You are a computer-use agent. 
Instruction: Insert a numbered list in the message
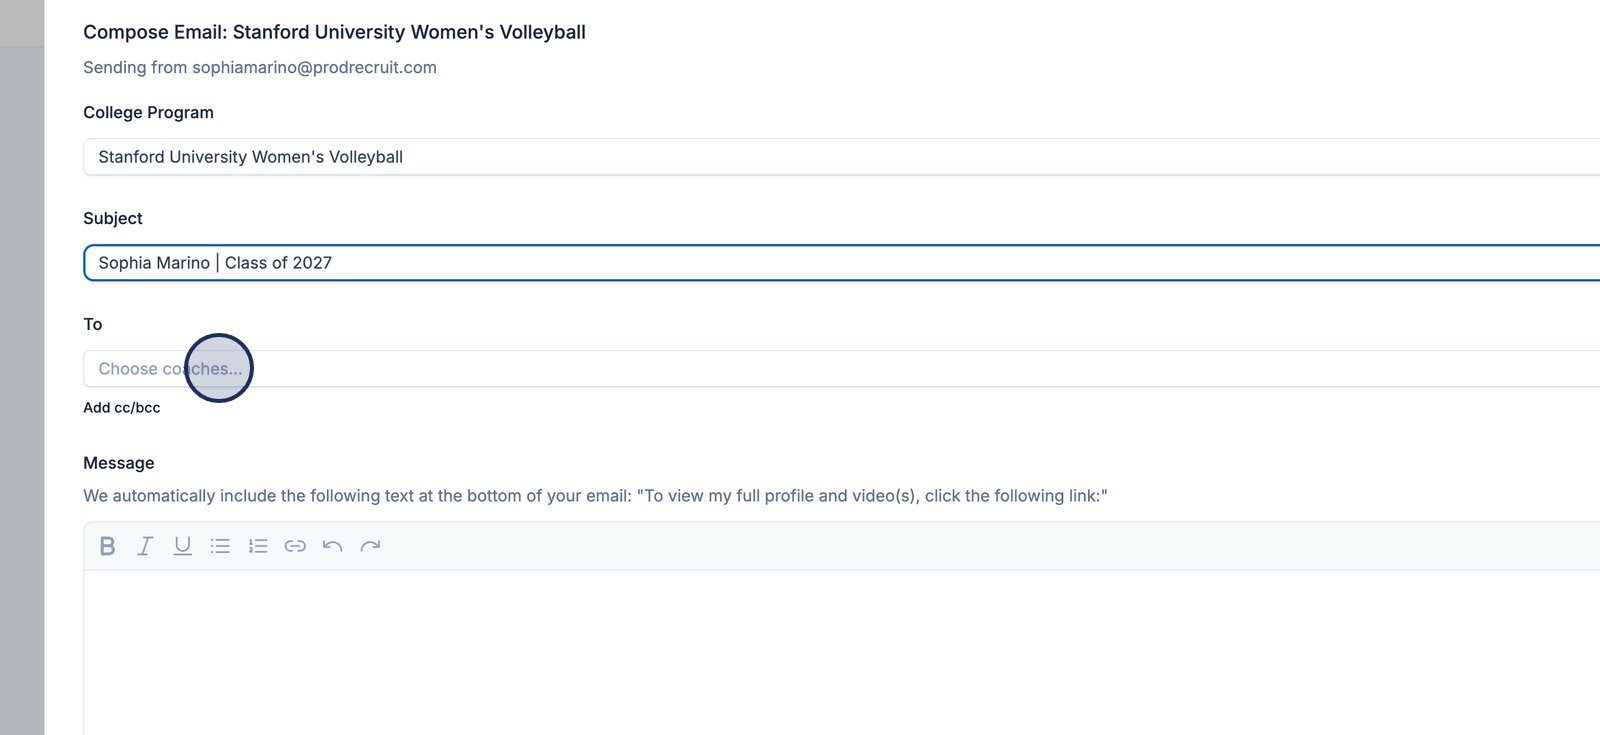click(258, 546)
